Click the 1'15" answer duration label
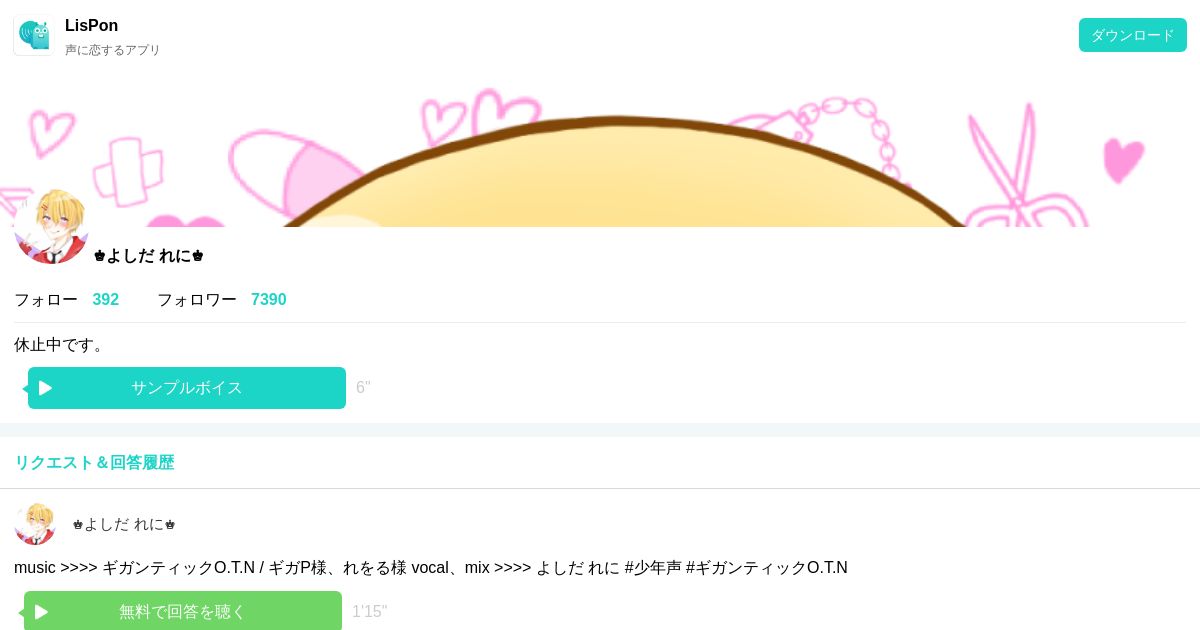The height and width of the screenshot is (630, 1200). 369,611
